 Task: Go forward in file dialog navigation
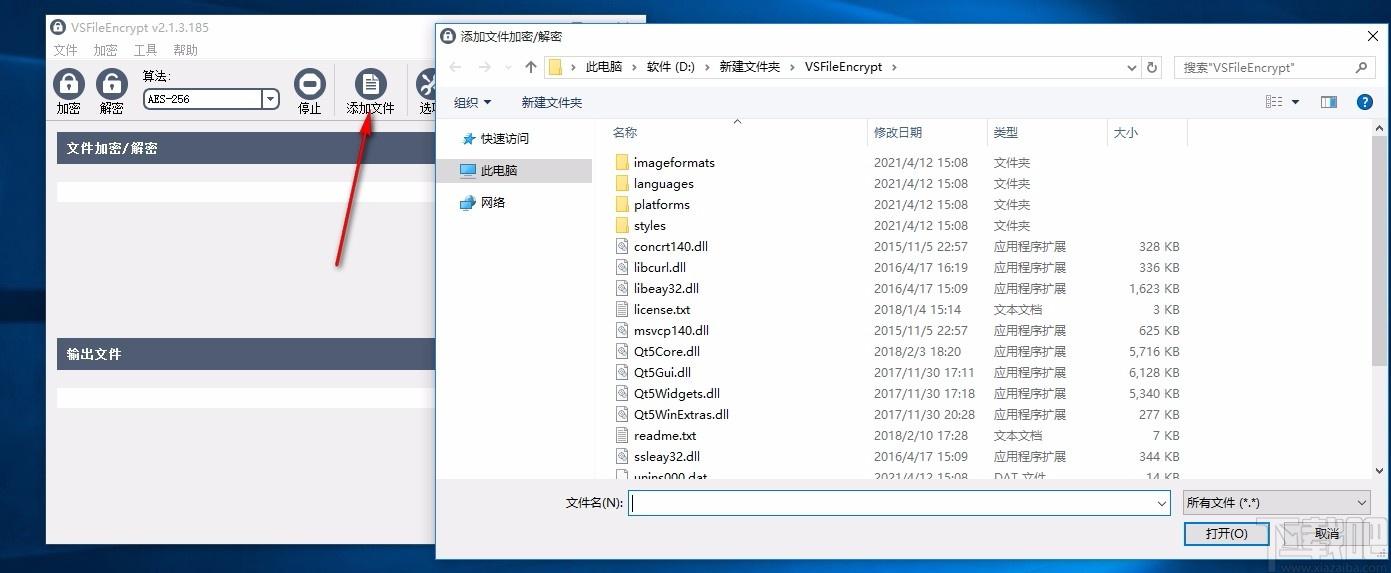click(x=485, y=67)
